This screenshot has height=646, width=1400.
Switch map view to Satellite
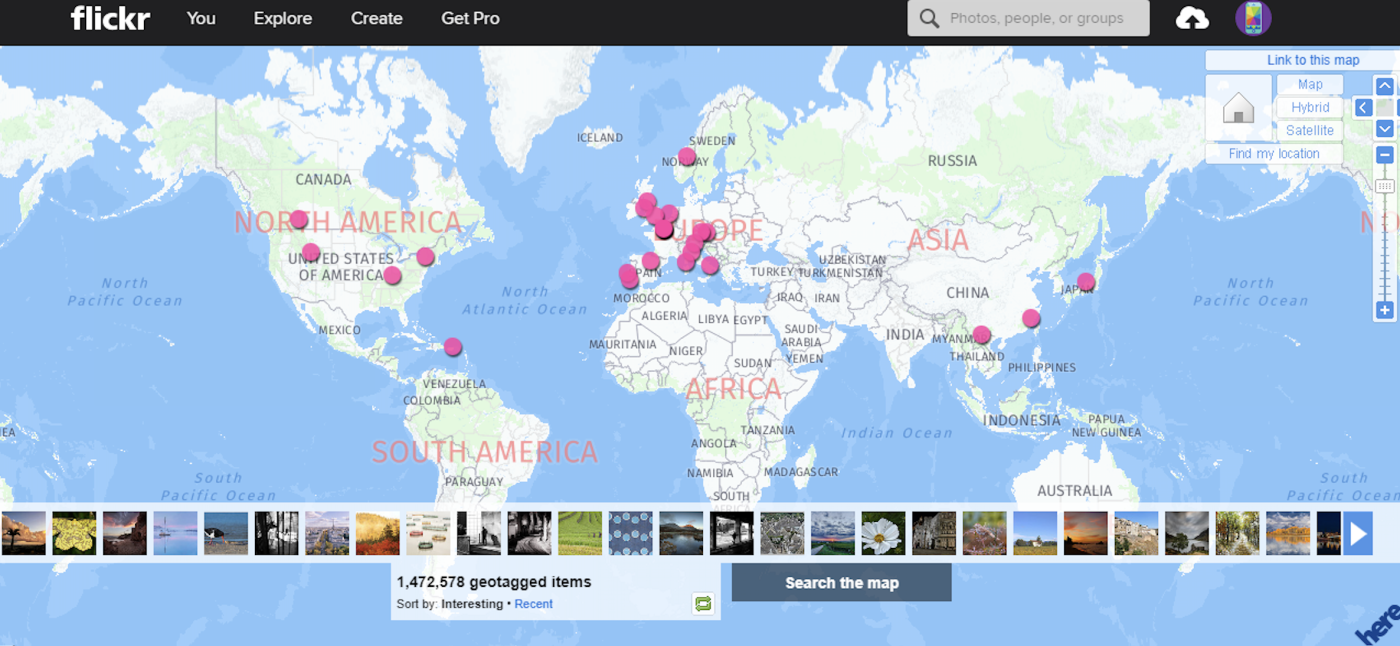(x=1310, y=131)
